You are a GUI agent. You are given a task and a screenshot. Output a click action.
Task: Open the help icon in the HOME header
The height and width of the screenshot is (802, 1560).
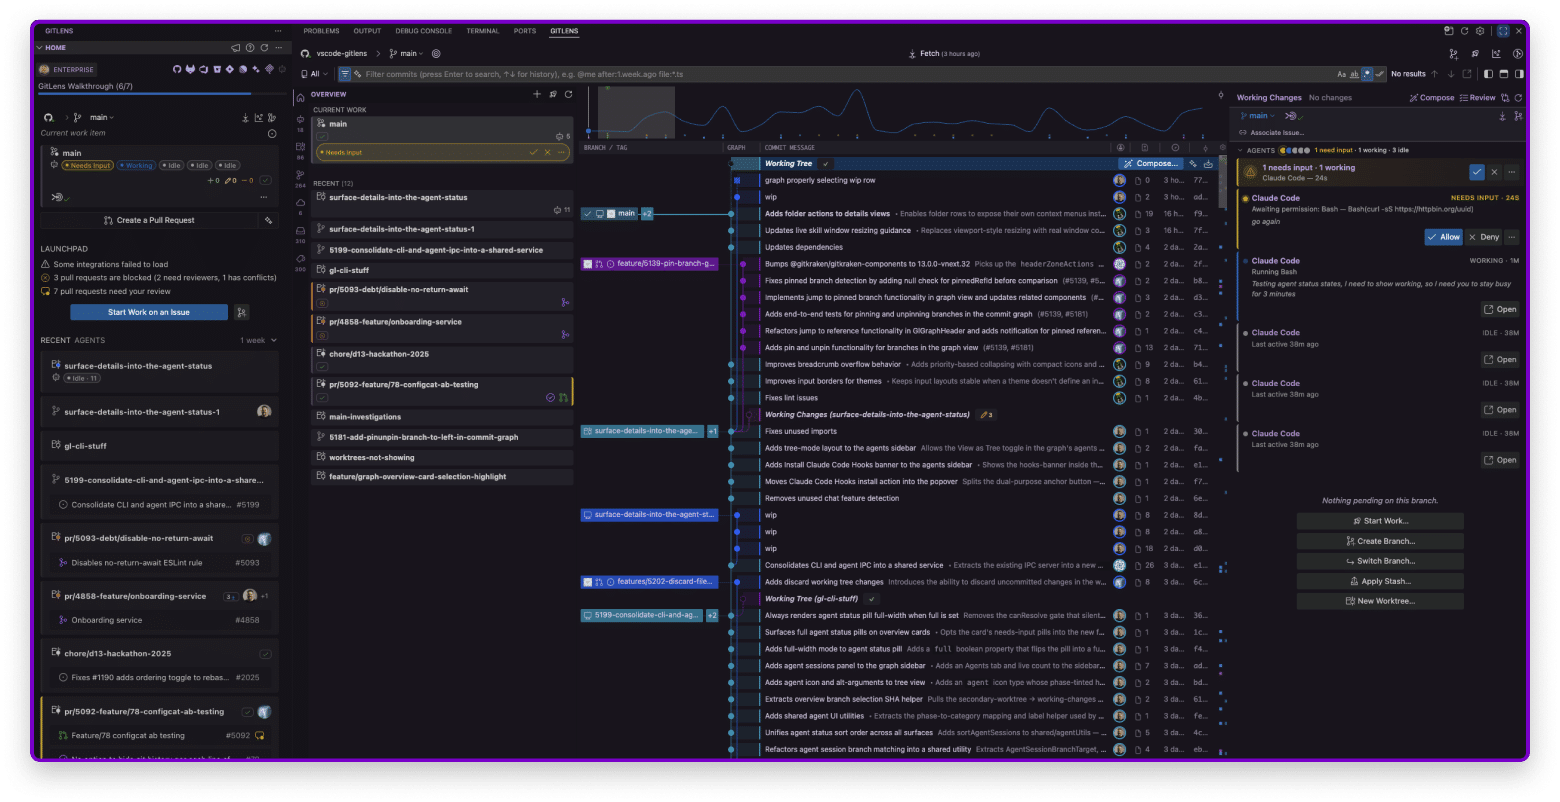click(250, 47)
